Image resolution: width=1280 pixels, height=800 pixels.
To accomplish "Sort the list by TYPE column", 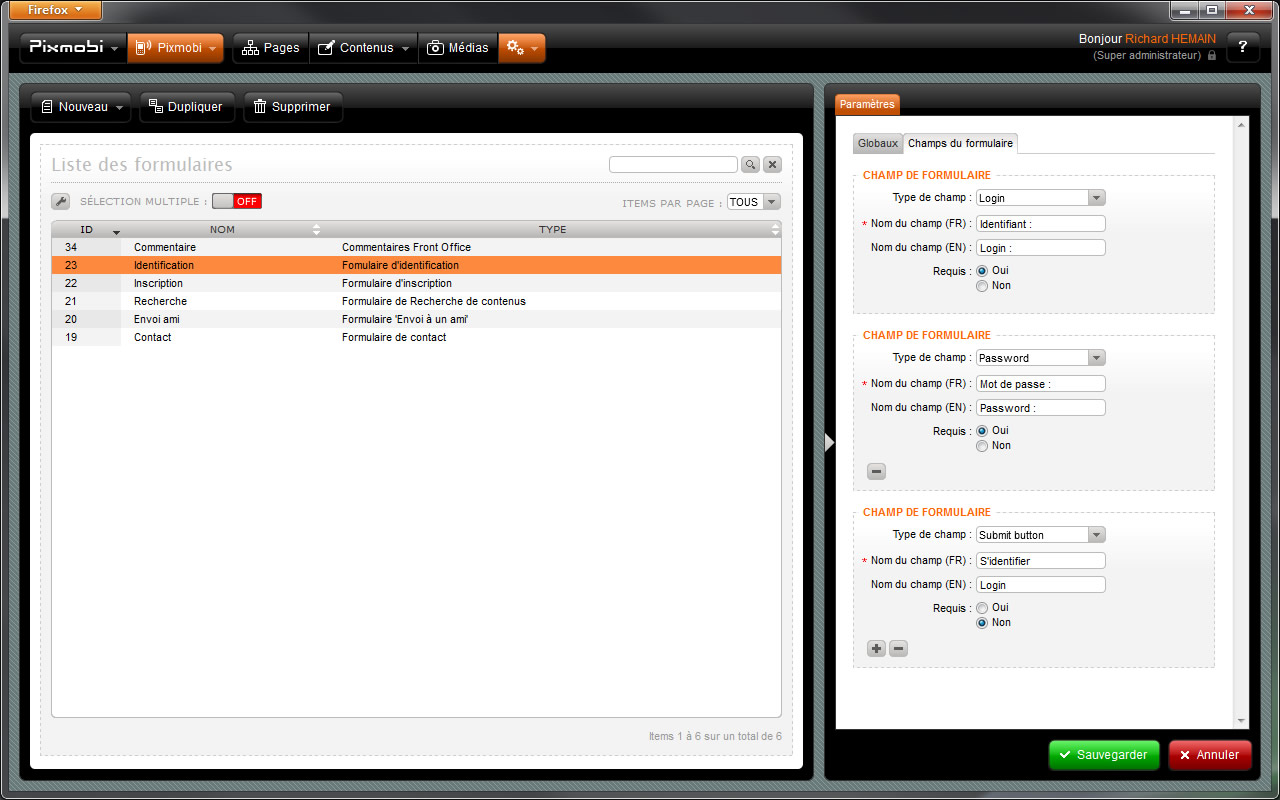I will point(552,230).
